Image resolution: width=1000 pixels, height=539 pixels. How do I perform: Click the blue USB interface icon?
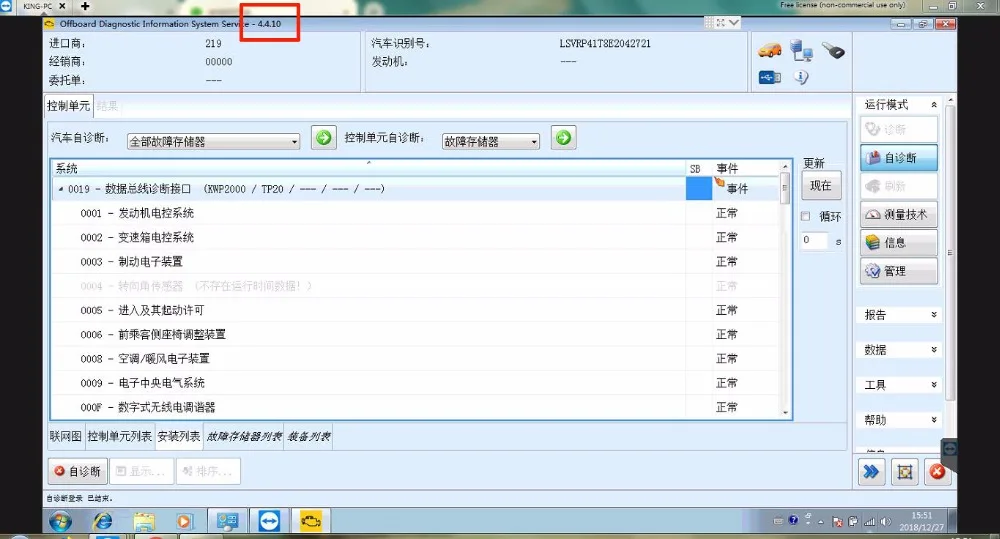tap(770, 77)
